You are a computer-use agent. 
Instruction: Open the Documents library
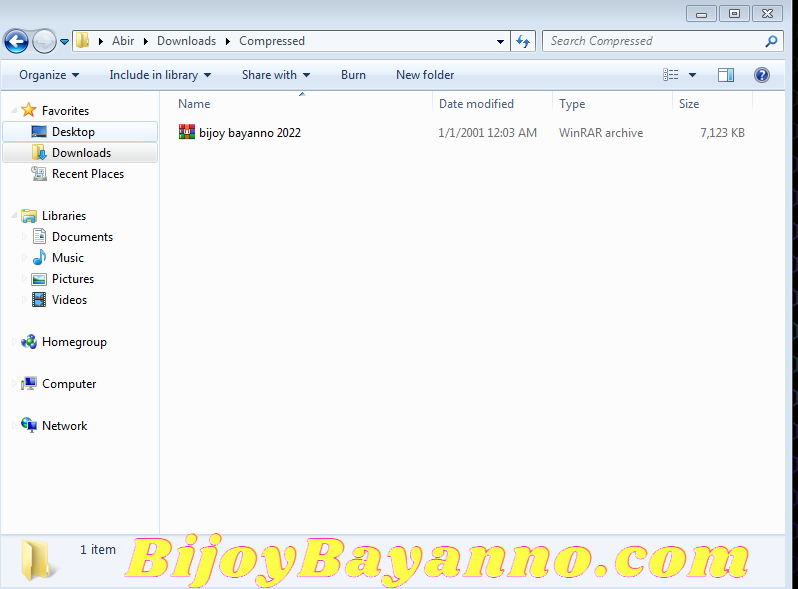82,237
